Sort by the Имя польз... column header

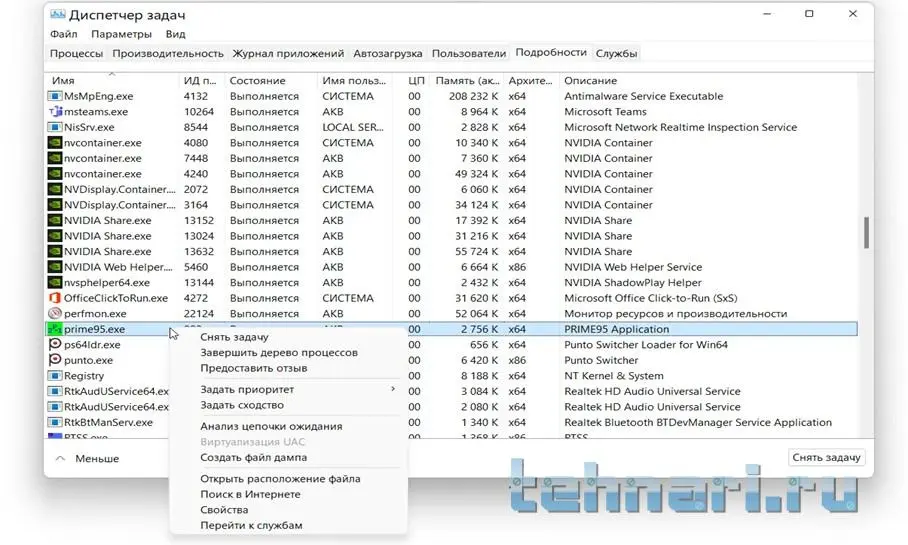354,81
